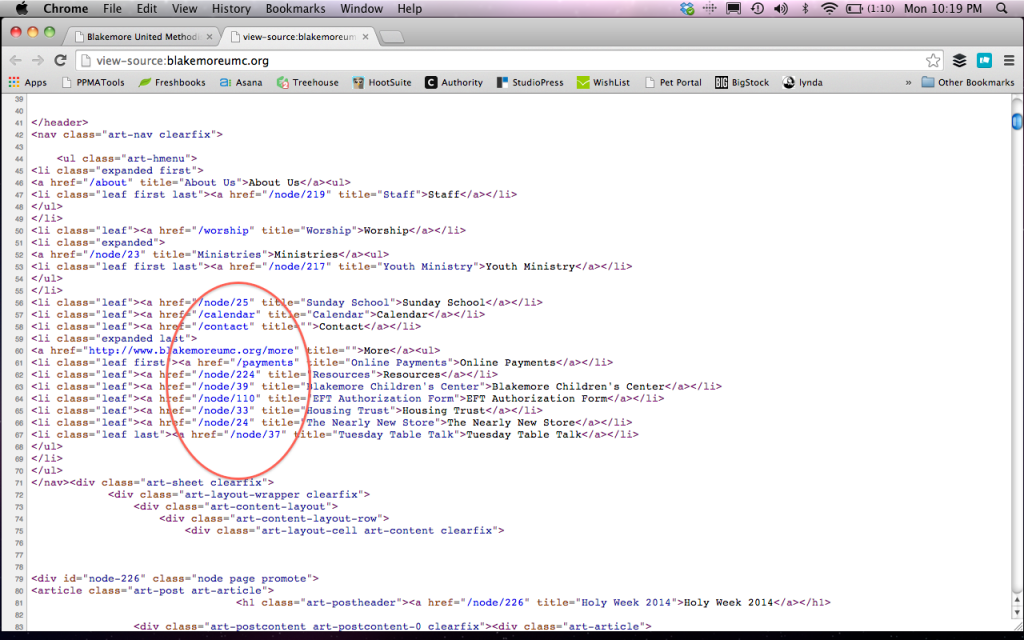The image size is (1024, 640).
Task: Follow the http://www.blakemoreumc.org/more link
Action: (x=191, y=351)
